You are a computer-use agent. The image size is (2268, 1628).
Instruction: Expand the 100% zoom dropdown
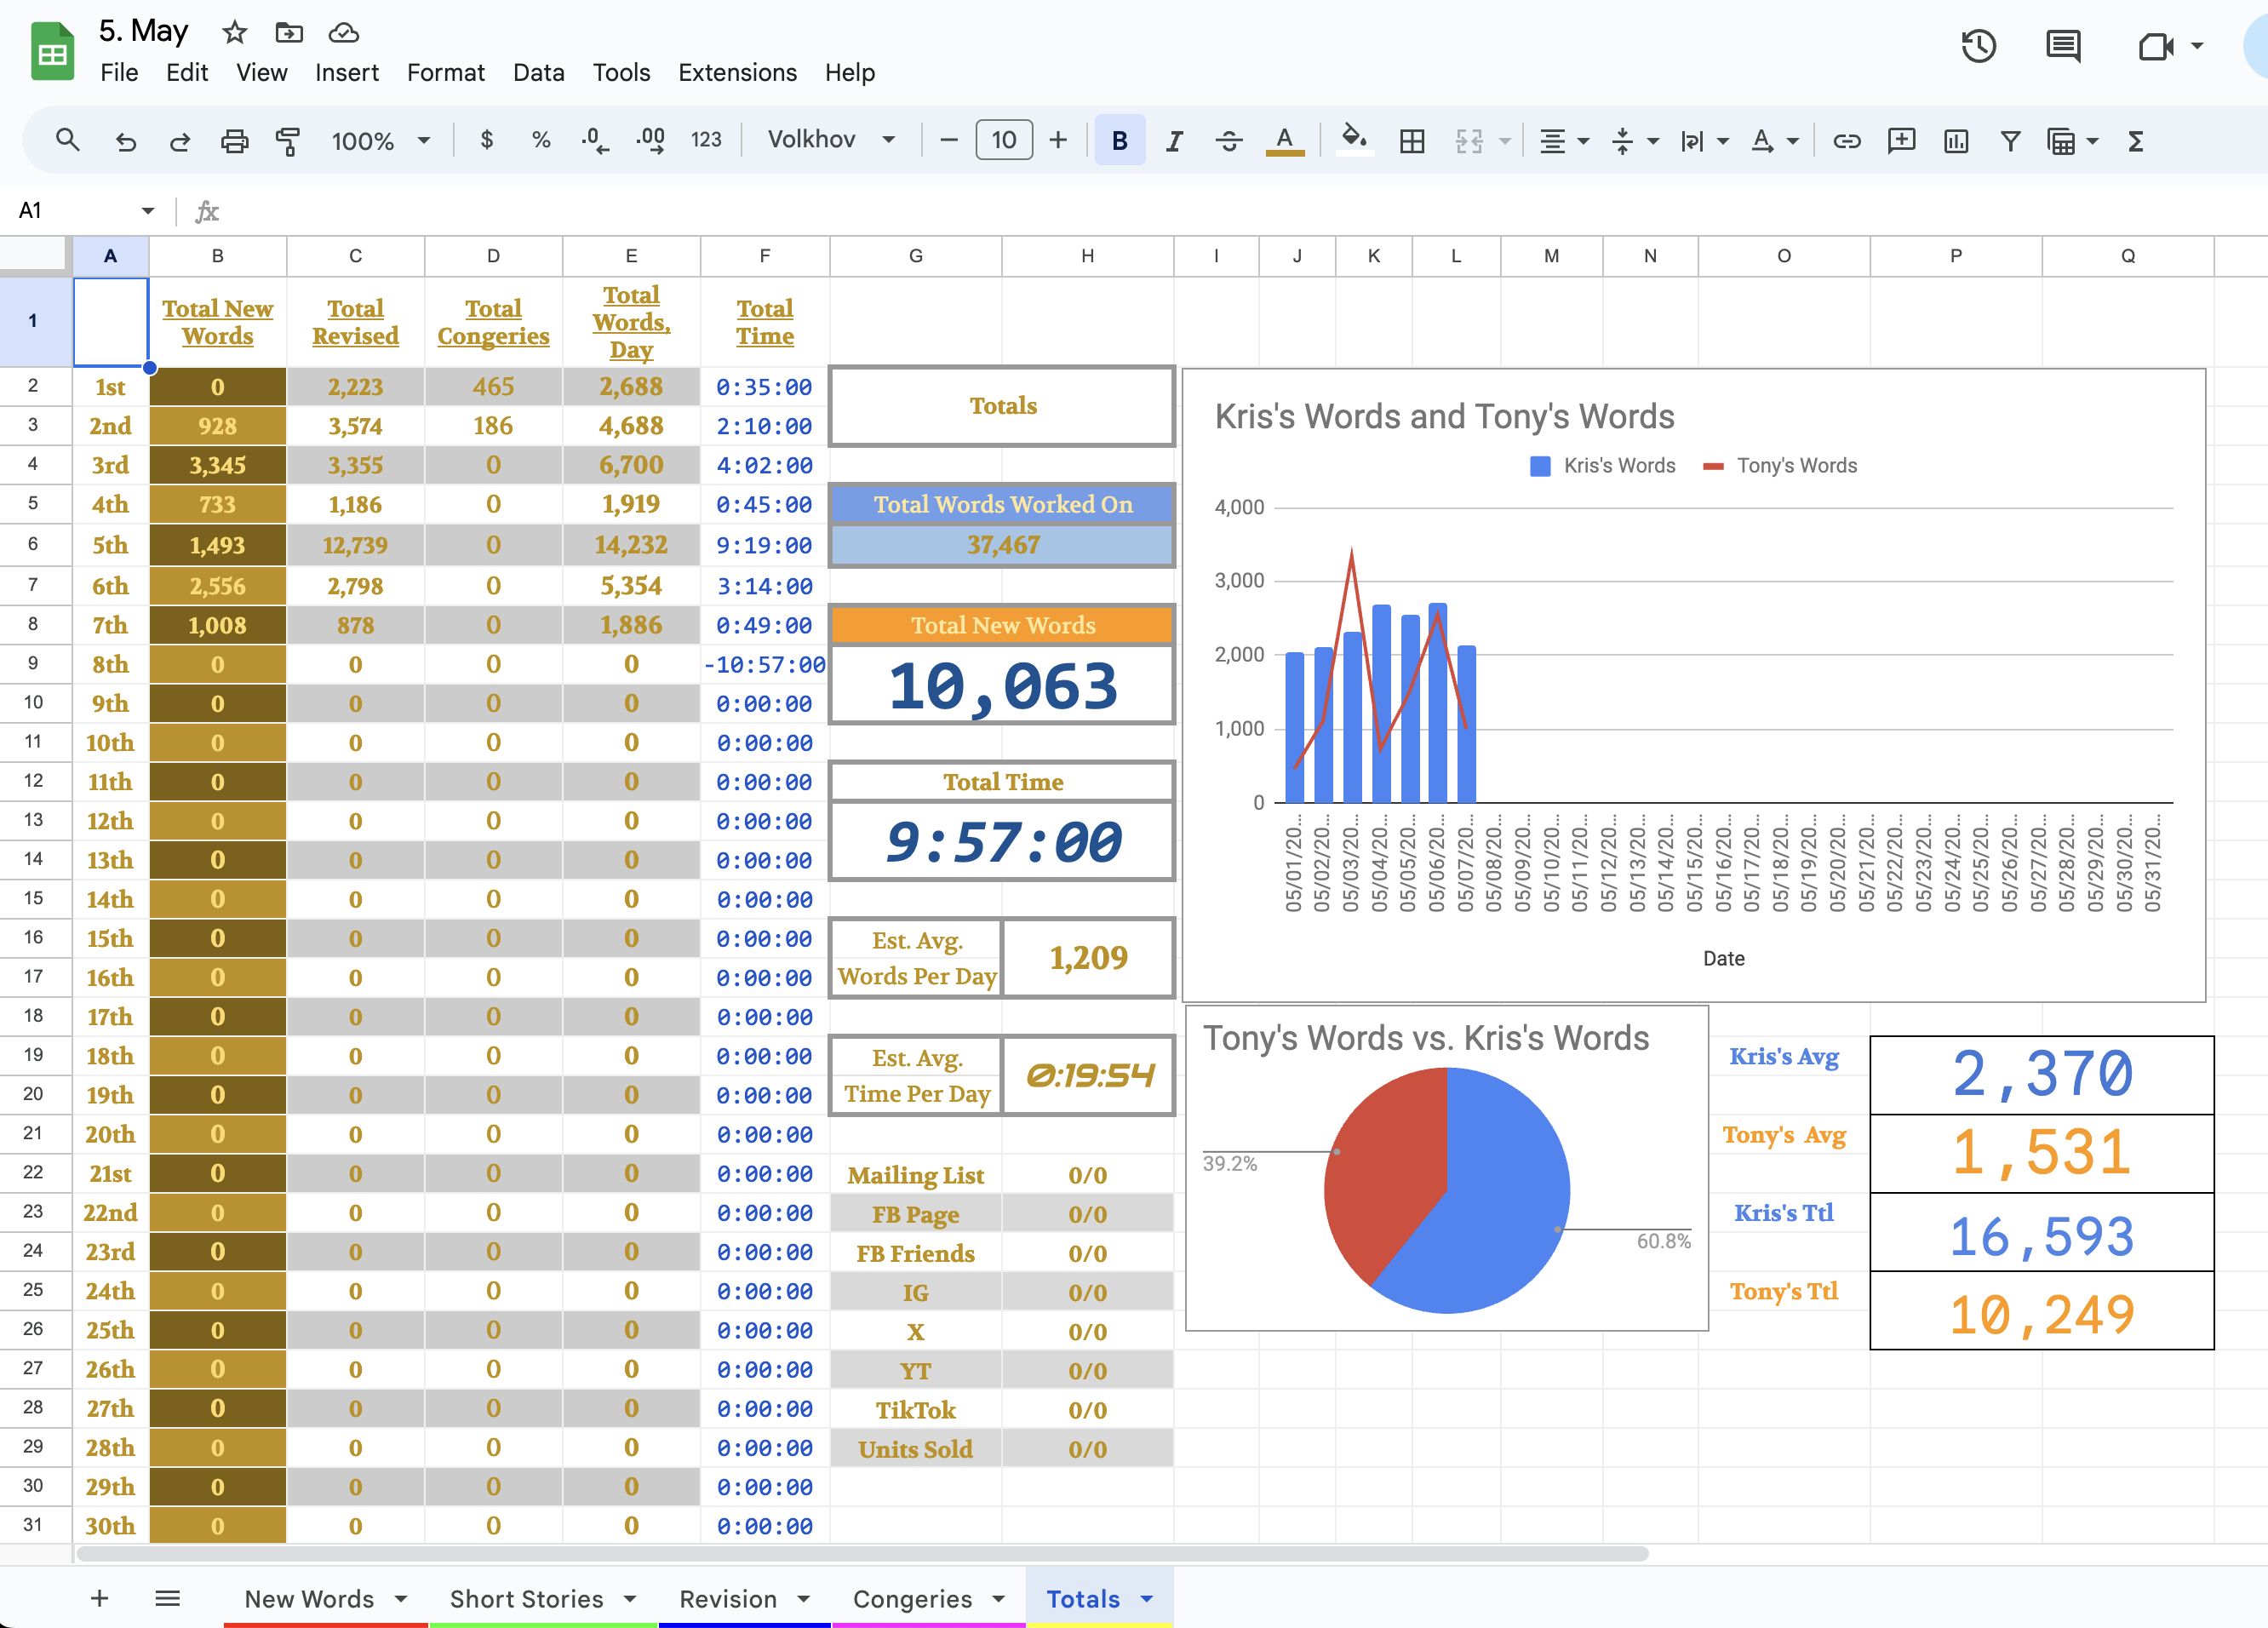tap(380, 141)
